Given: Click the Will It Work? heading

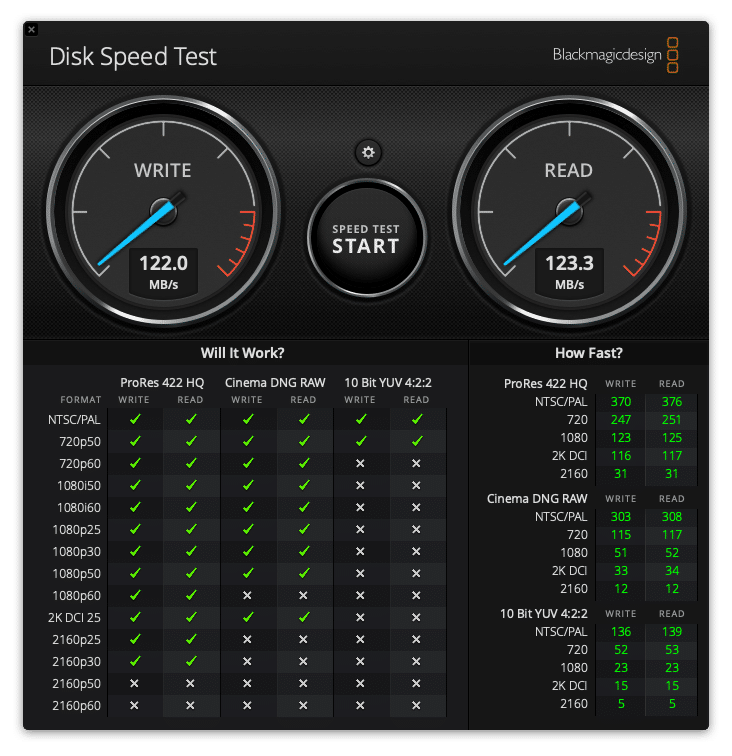Looking at the screenshot, I should click(x=243, y=353).
